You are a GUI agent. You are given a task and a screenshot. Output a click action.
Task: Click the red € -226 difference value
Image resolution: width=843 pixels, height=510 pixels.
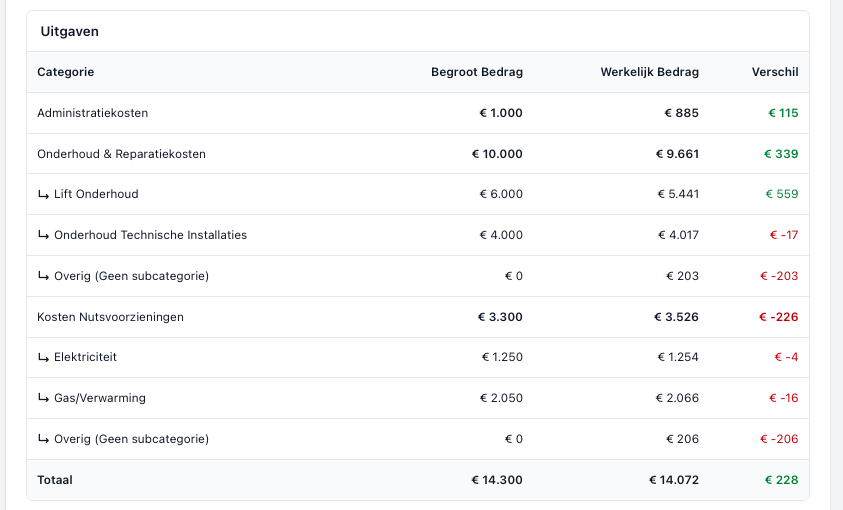tap(778, 317)
